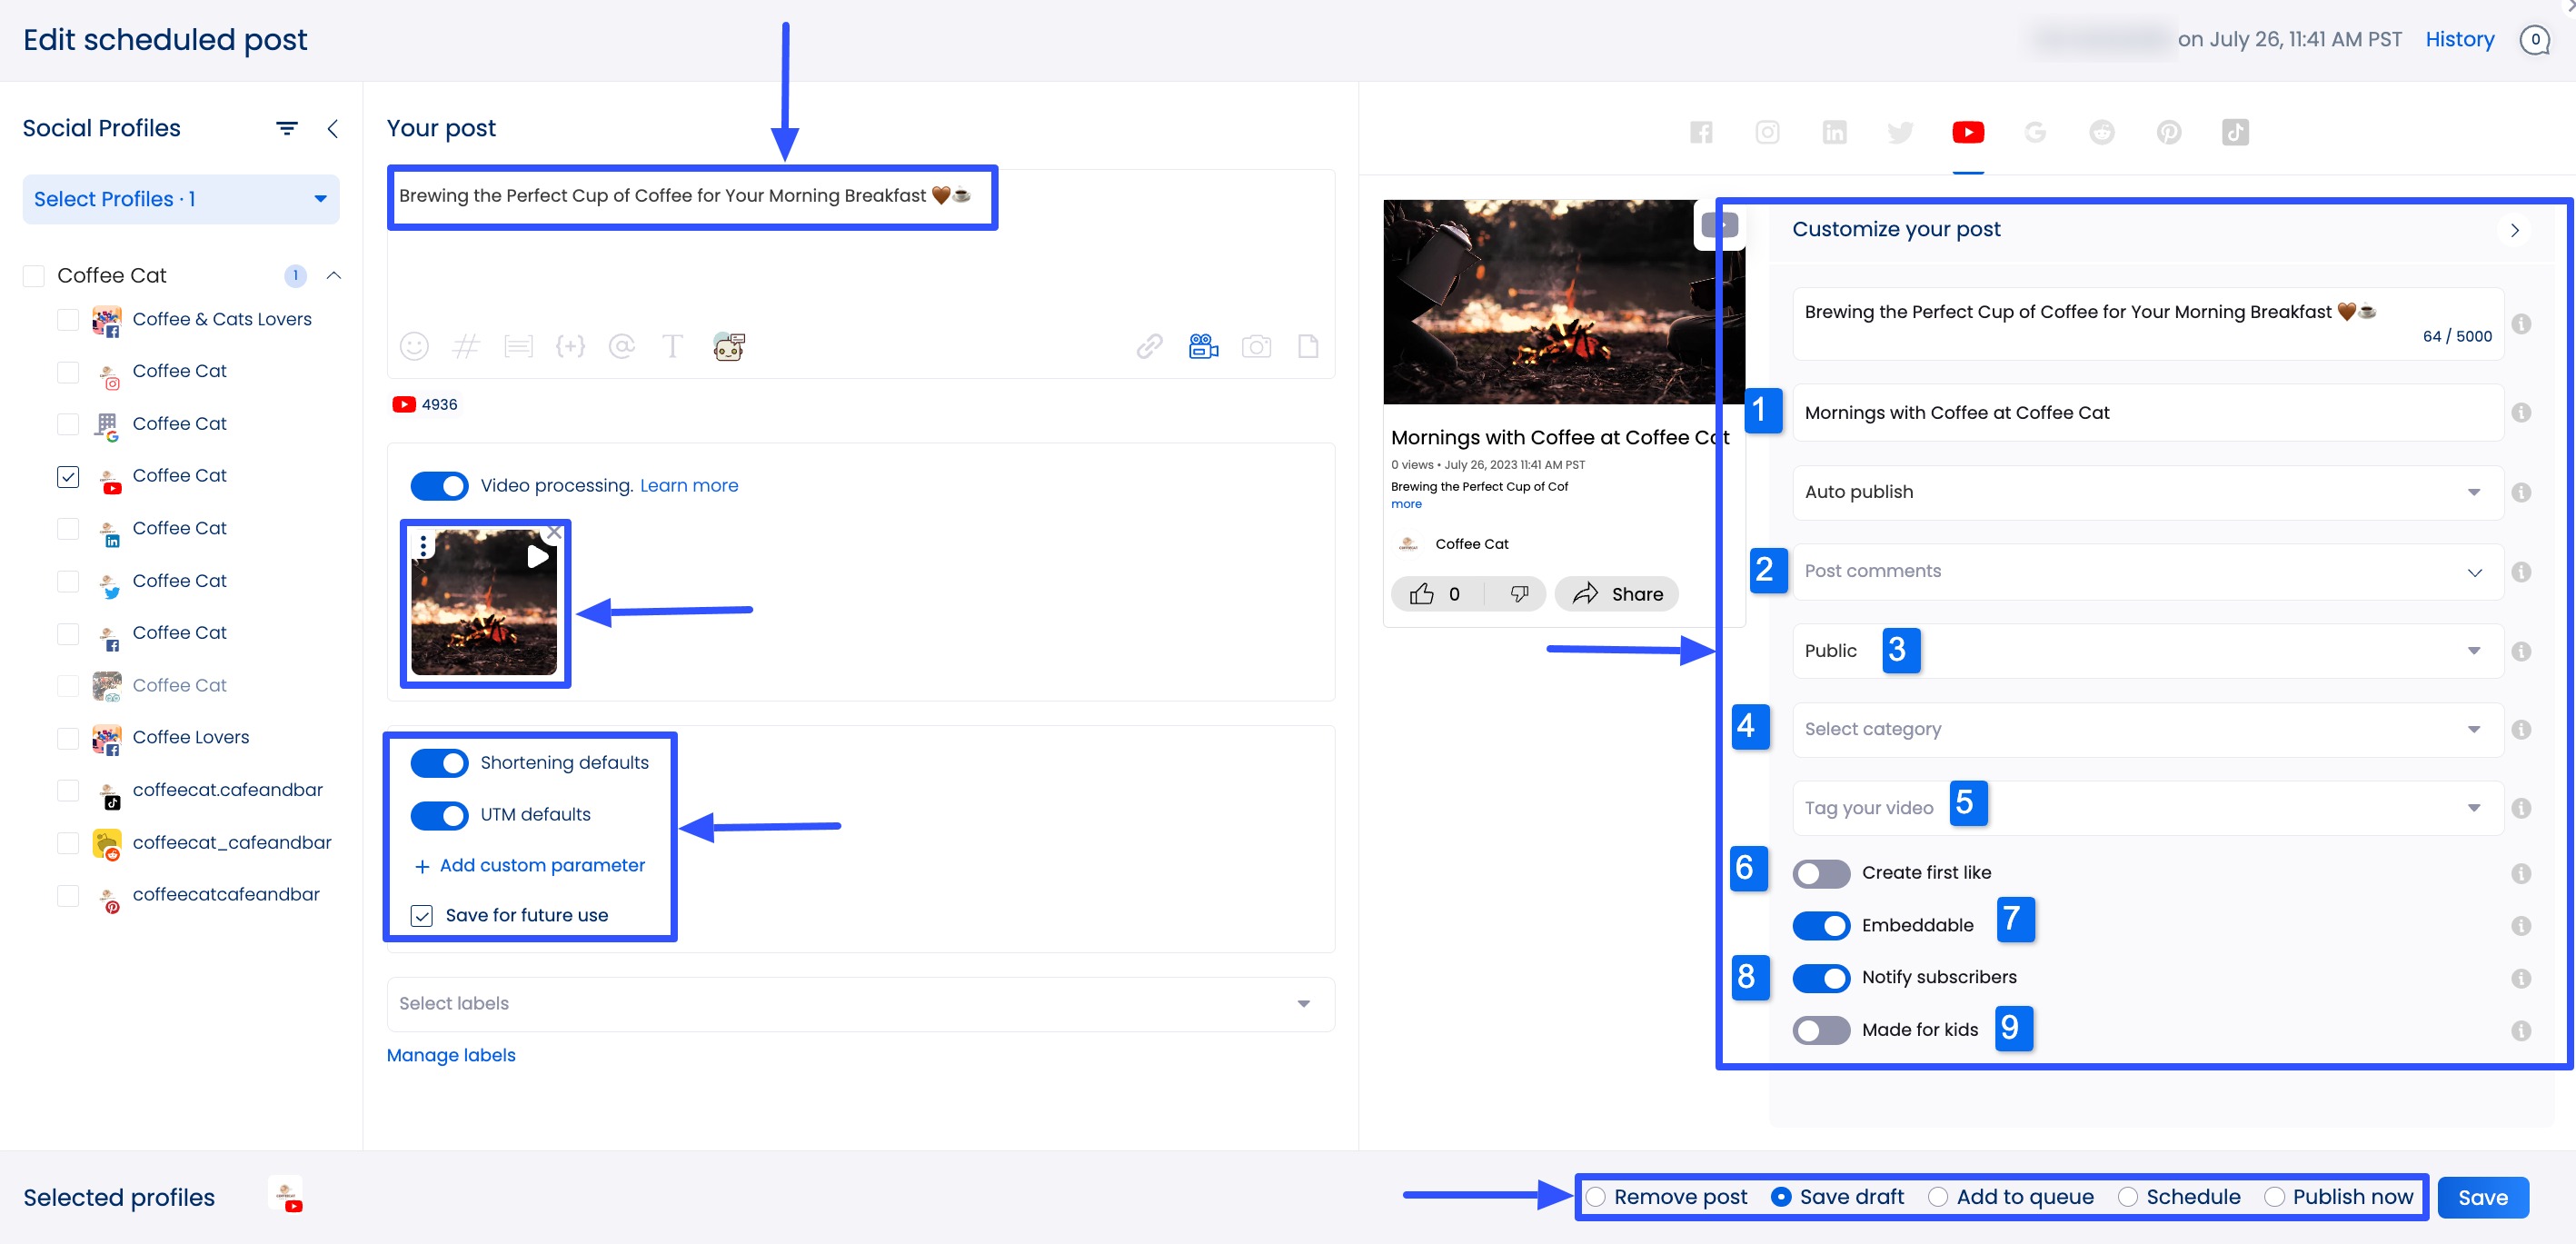The width and height of the screenshot is (2576, 1244).
Task: Click the campfire video thumbnail
Action: (x=484, y=603)
